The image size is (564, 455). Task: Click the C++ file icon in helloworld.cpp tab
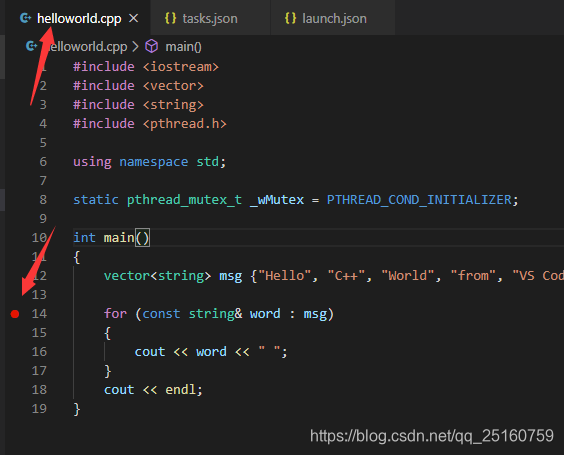pyautogui.click(x=26, y=18)
